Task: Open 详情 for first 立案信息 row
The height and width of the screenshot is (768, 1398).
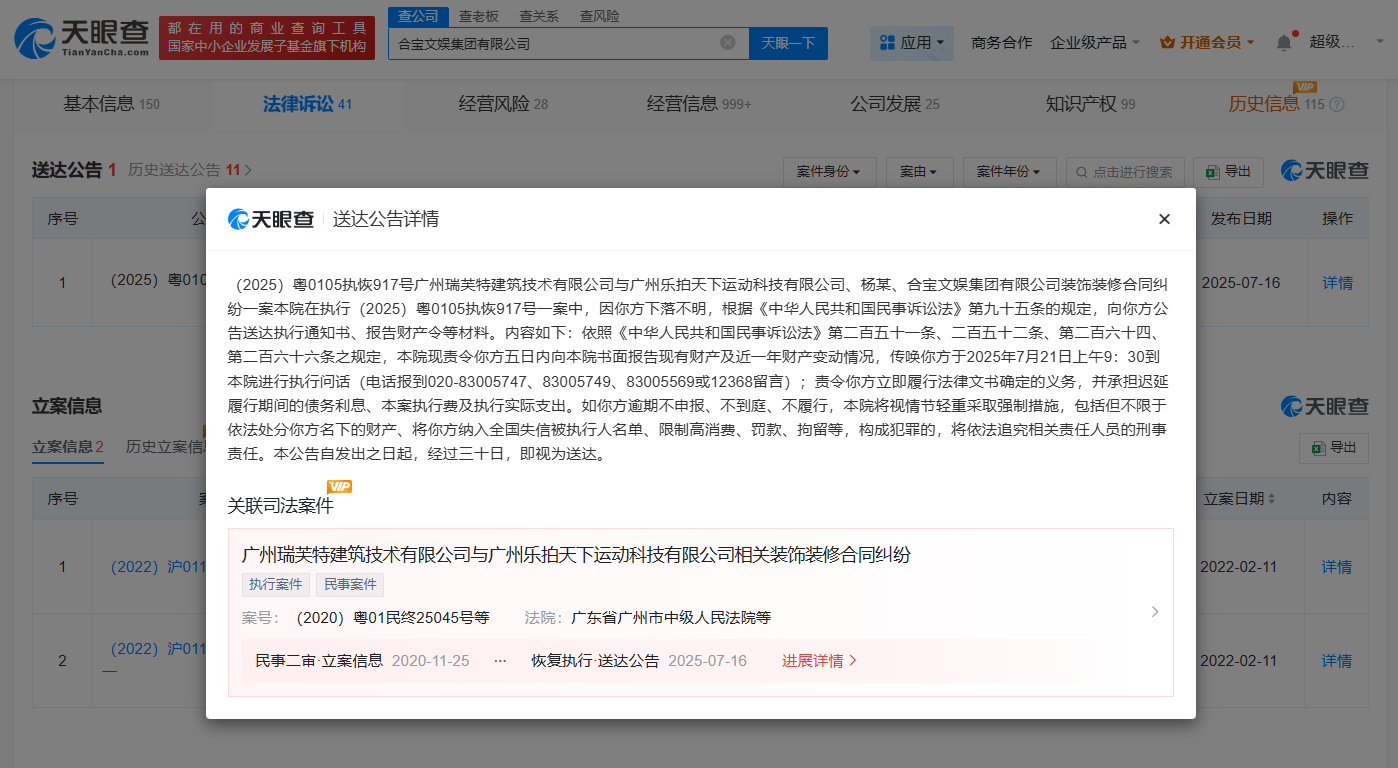Action: pyautogui.click(x=1336, y=567)
